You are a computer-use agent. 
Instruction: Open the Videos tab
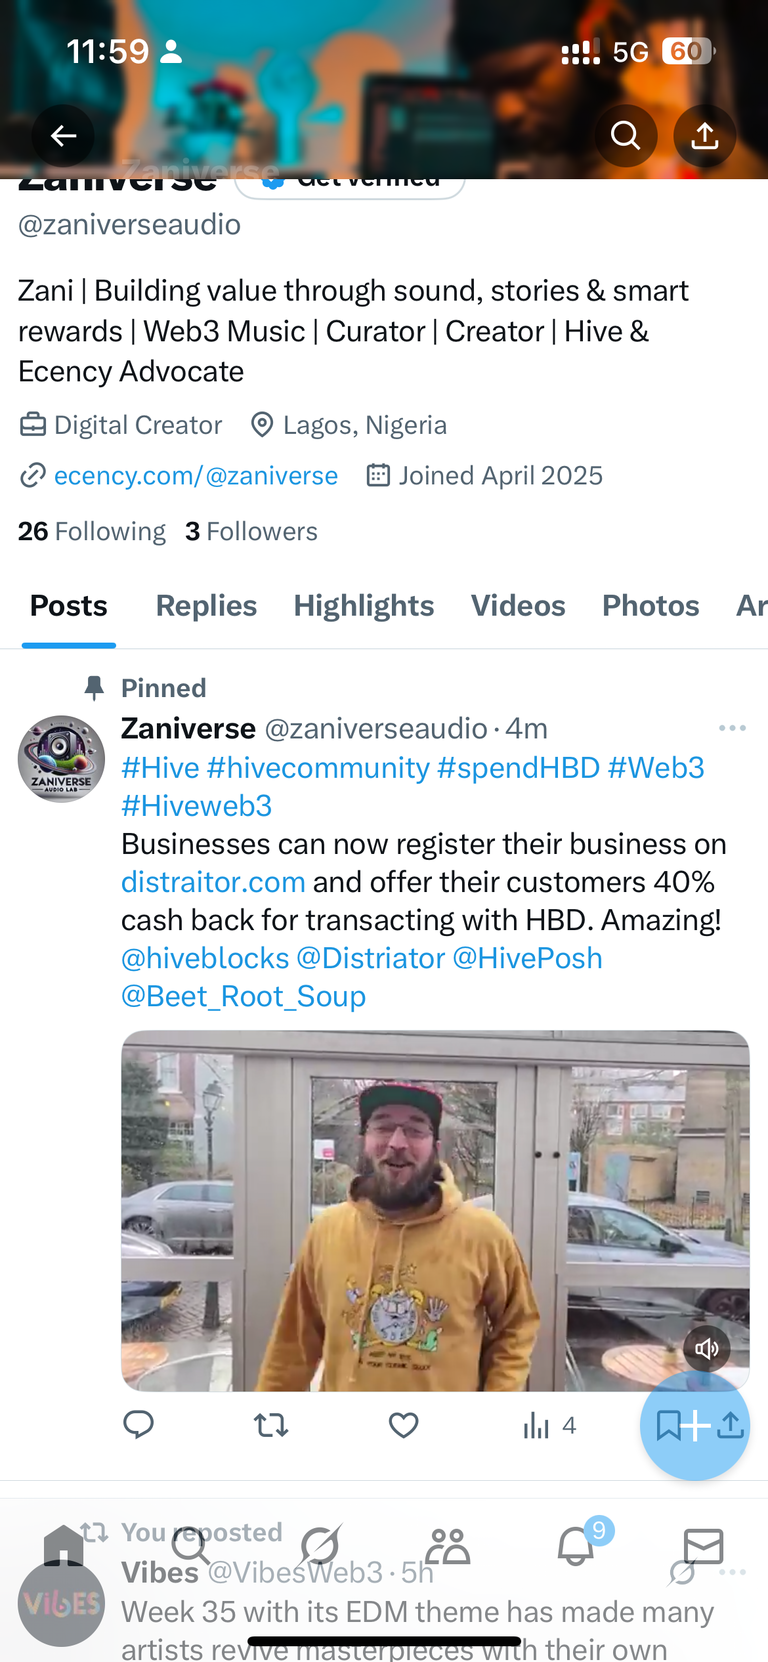pyautogui.click(x=518, y=606)
